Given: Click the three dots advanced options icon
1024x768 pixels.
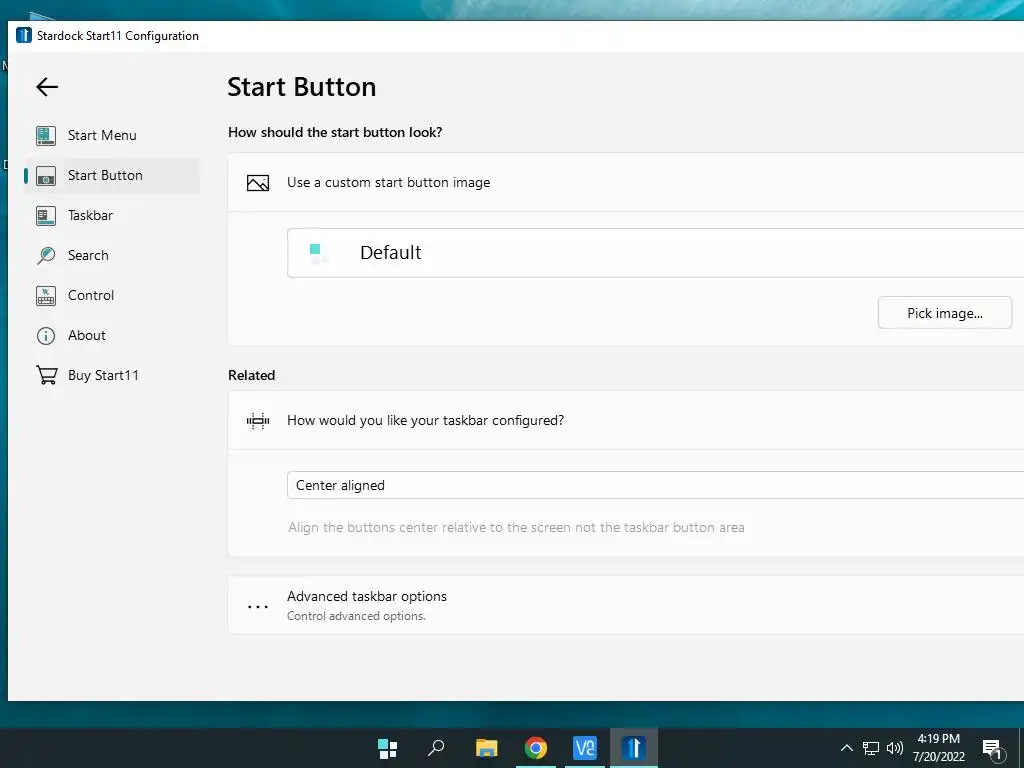Looking at the screenshot, I should [x=258, y=607].
